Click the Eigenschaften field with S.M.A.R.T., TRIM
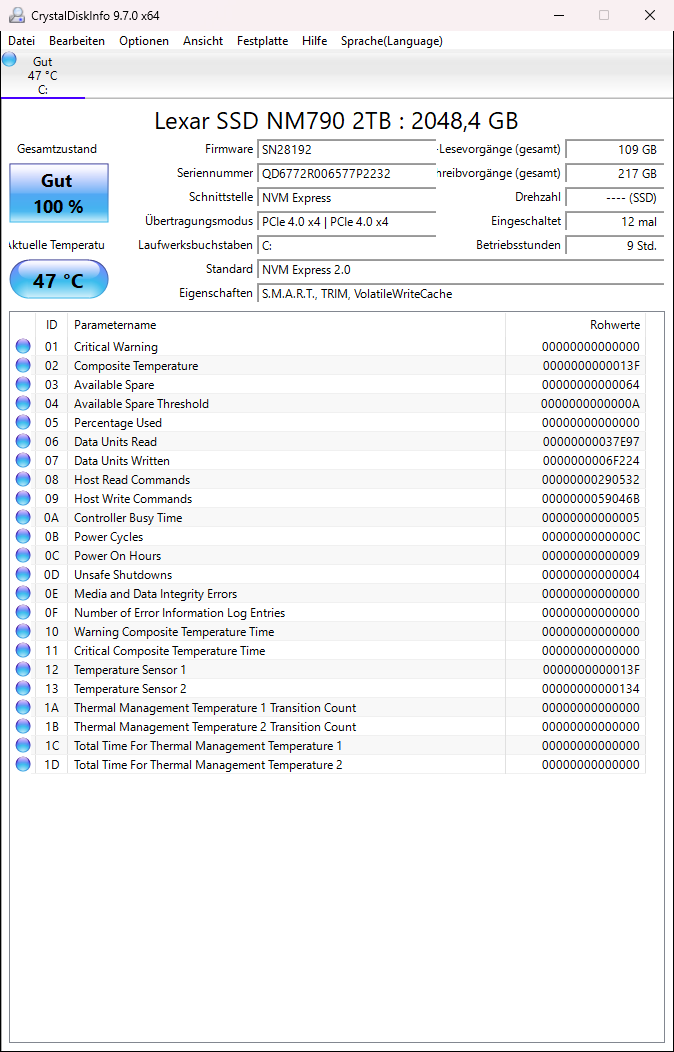Viewport: 674px width, 1052px height. pyautogui.click(x=461, y=294)
